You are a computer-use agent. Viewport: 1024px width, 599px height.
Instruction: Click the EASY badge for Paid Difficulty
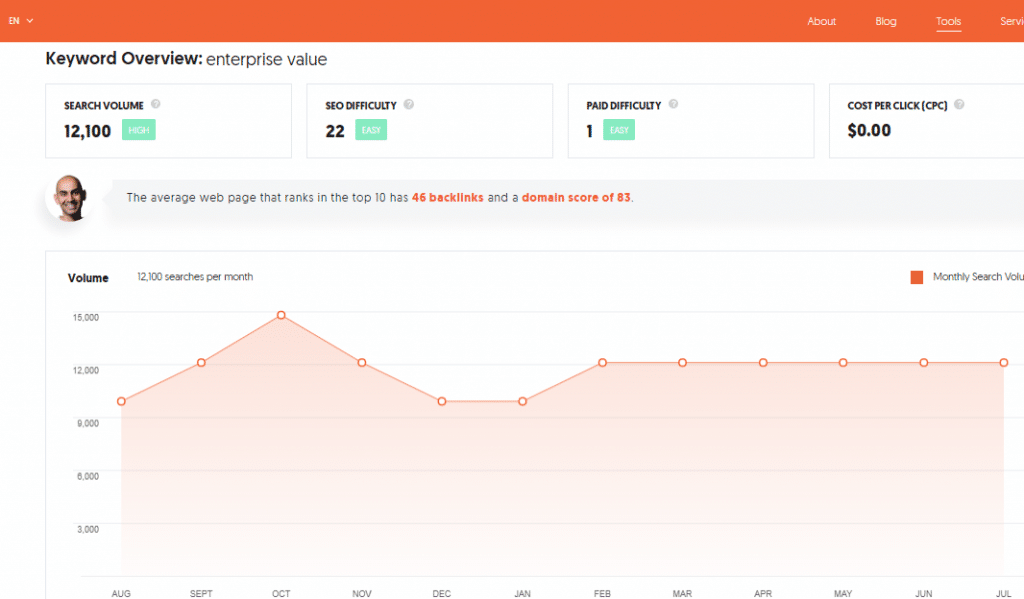pyautogui.click(x=619, y=130)
